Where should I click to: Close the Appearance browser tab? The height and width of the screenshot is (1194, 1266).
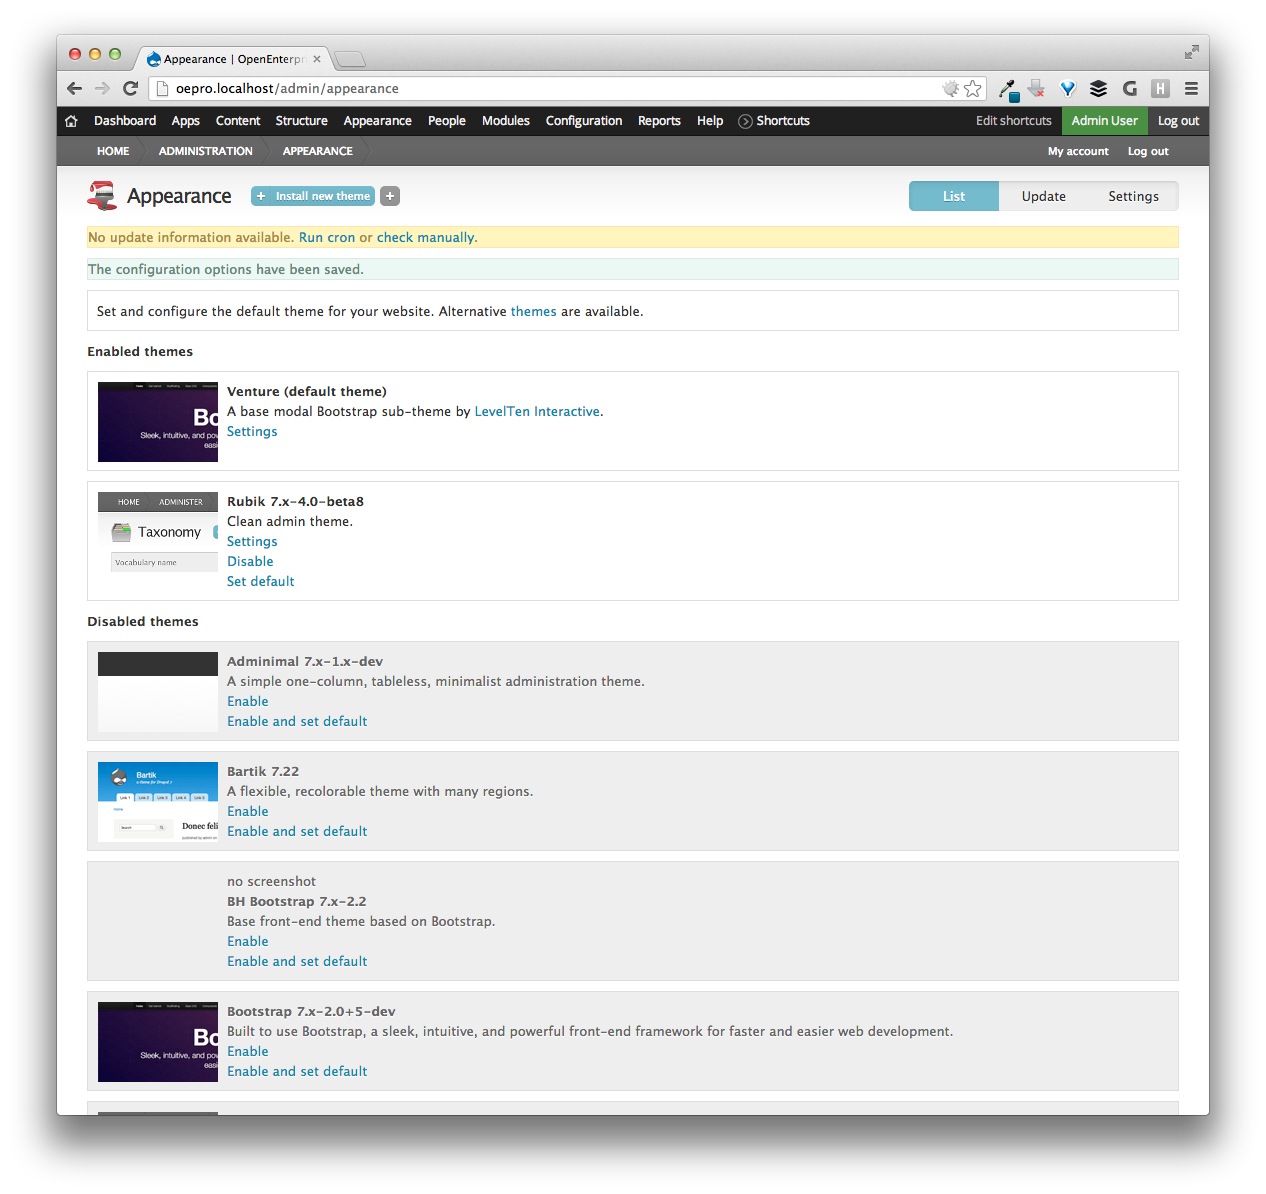point(317,59)
